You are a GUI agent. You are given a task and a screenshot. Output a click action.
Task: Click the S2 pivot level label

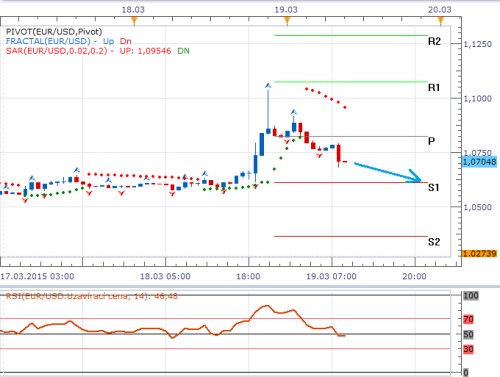(x=434, y=242)
